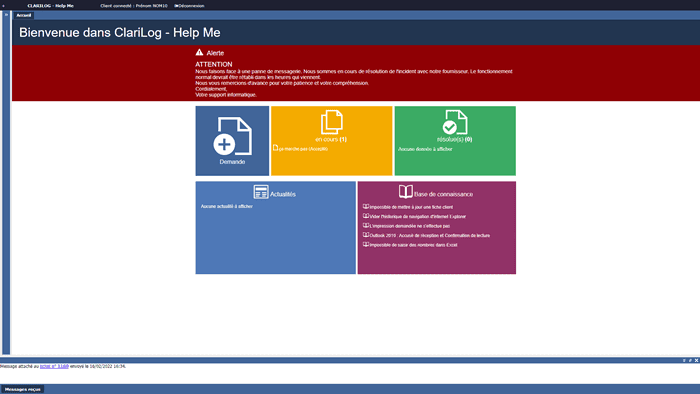
Task: Open article 'Impossible de mettre à jour une fiche client'
Action: (411, 207)
